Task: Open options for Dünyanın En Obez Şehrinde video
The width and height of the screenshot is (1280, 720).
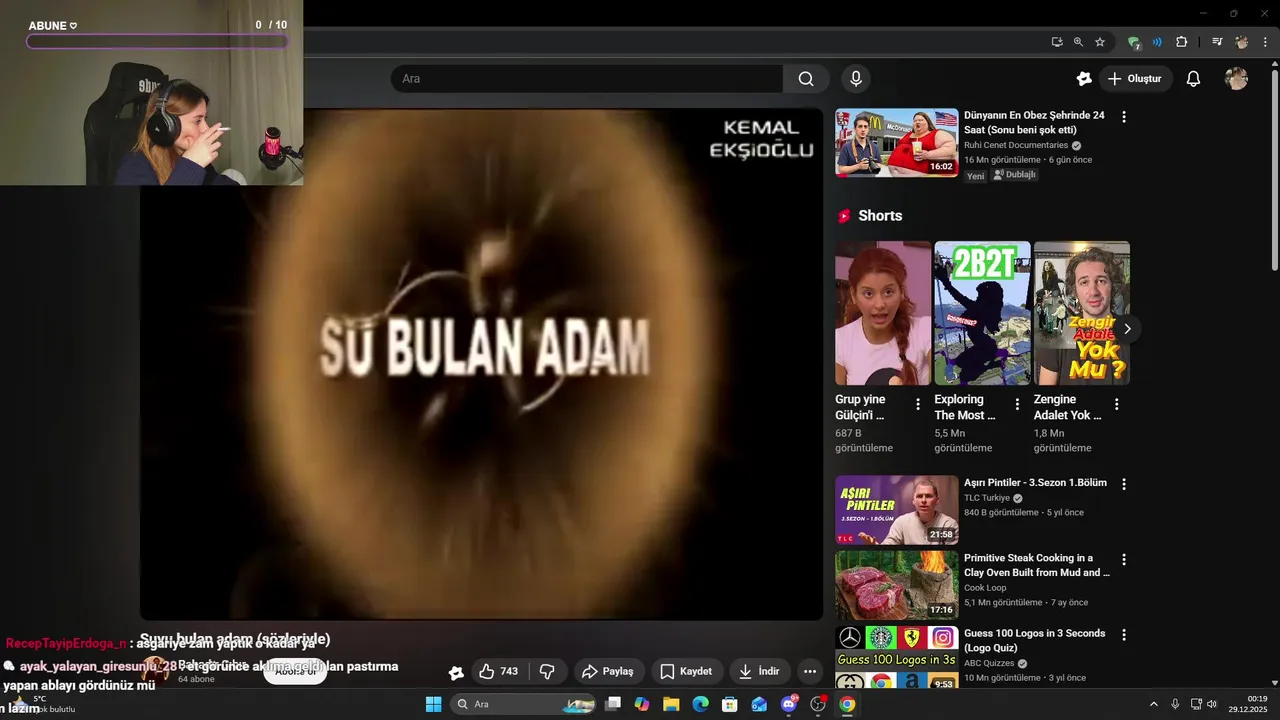Action: click(1124, 117)
